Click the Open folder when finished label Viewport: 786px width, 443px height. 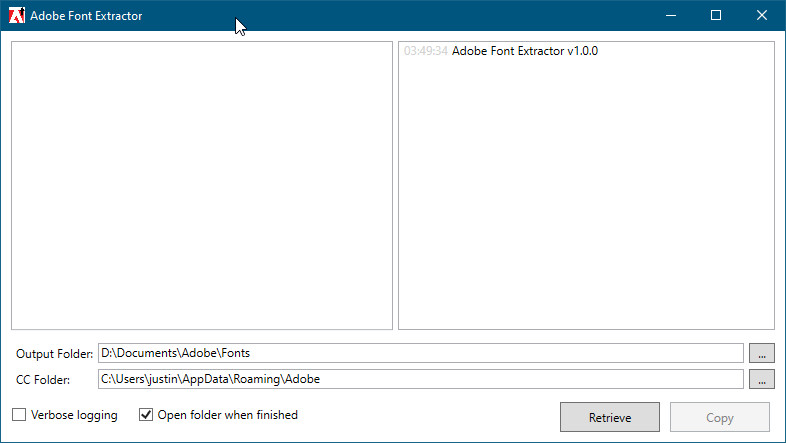[228, 415]
